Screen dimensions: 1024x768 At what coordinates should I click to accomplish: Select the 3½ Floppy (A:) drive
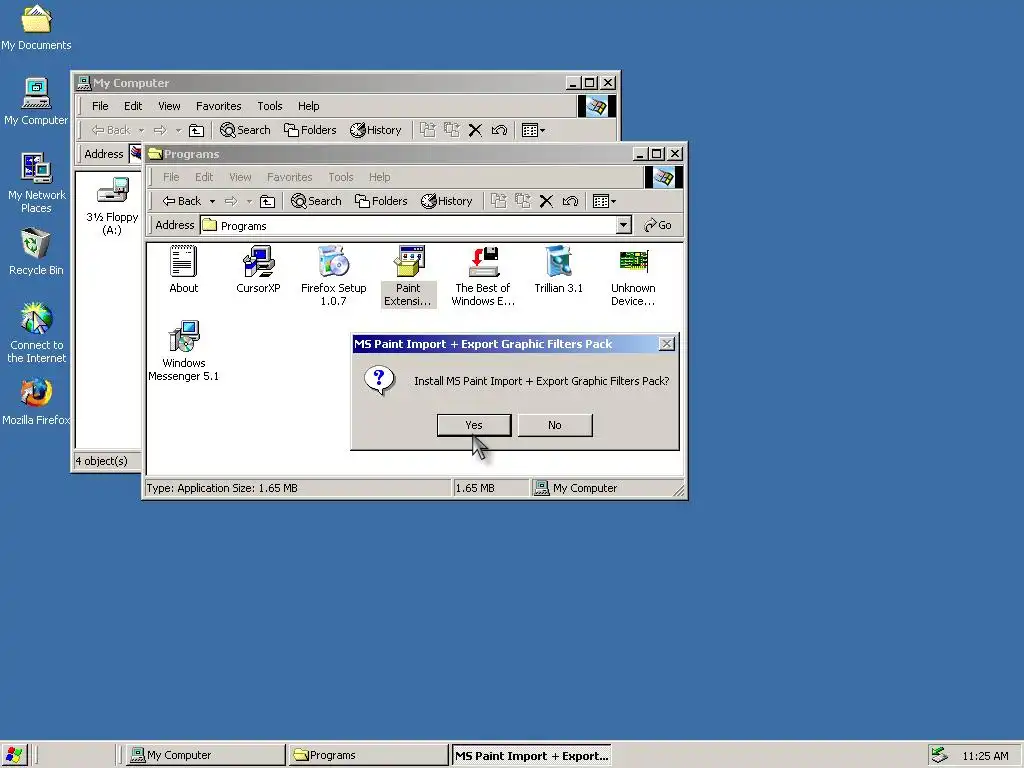point(112,205)
